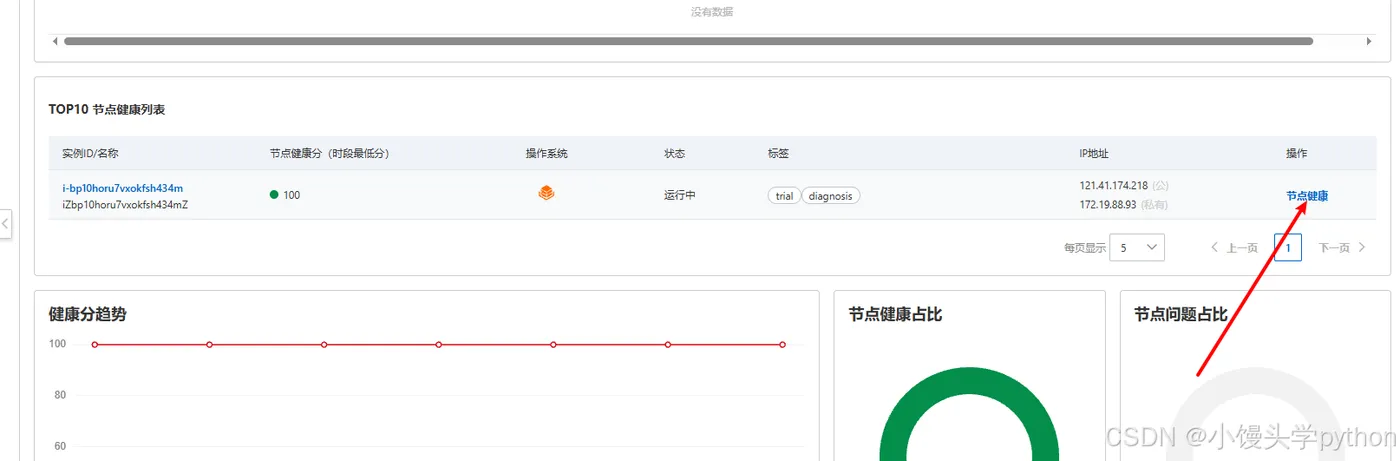Image resolution: width=1400 pixels, height=461 pixels.
Task: Click the private IP 172.19.88.93
Action: [x=1108, y=205]
